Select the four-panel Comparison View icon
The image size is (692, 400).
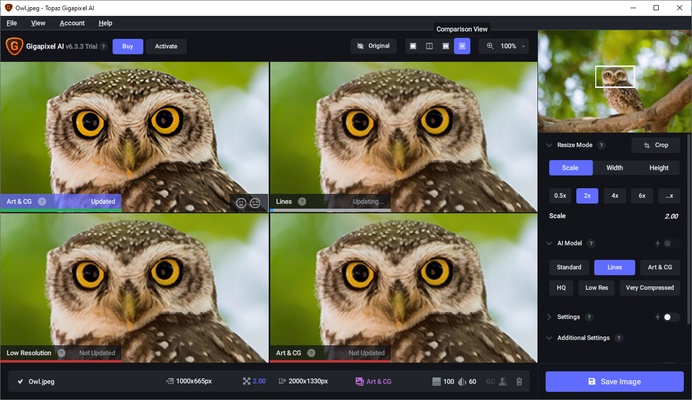[x=462, y=46]
